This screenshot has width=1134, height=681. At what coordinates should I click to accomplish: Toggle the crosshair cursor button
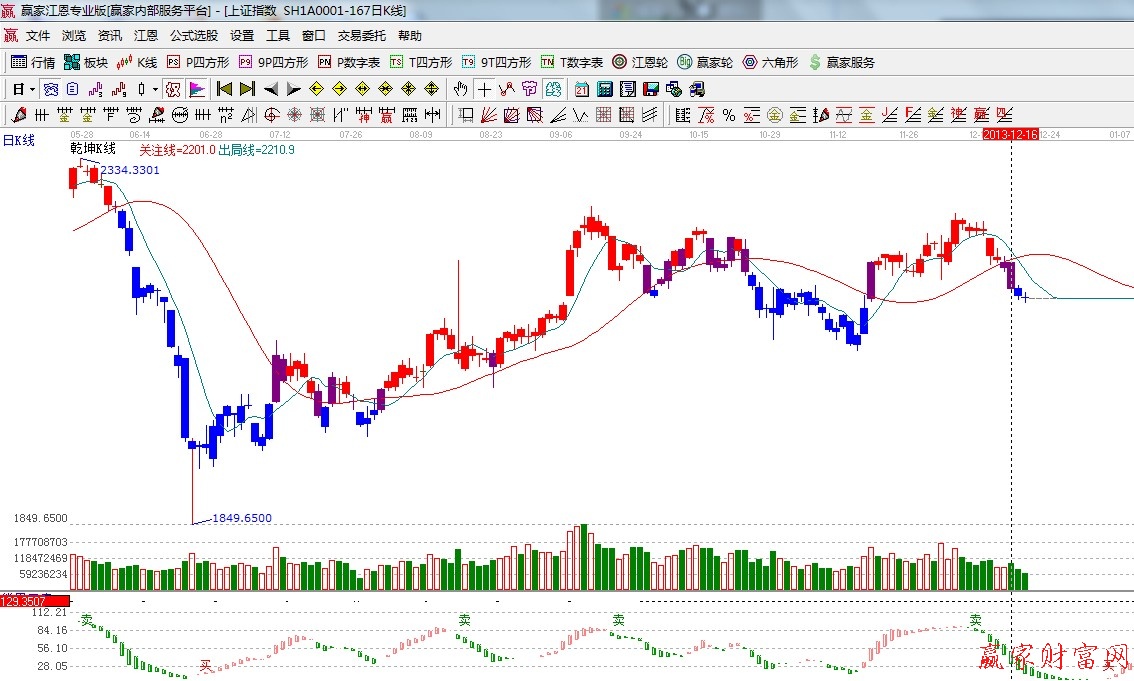point(484,89)
